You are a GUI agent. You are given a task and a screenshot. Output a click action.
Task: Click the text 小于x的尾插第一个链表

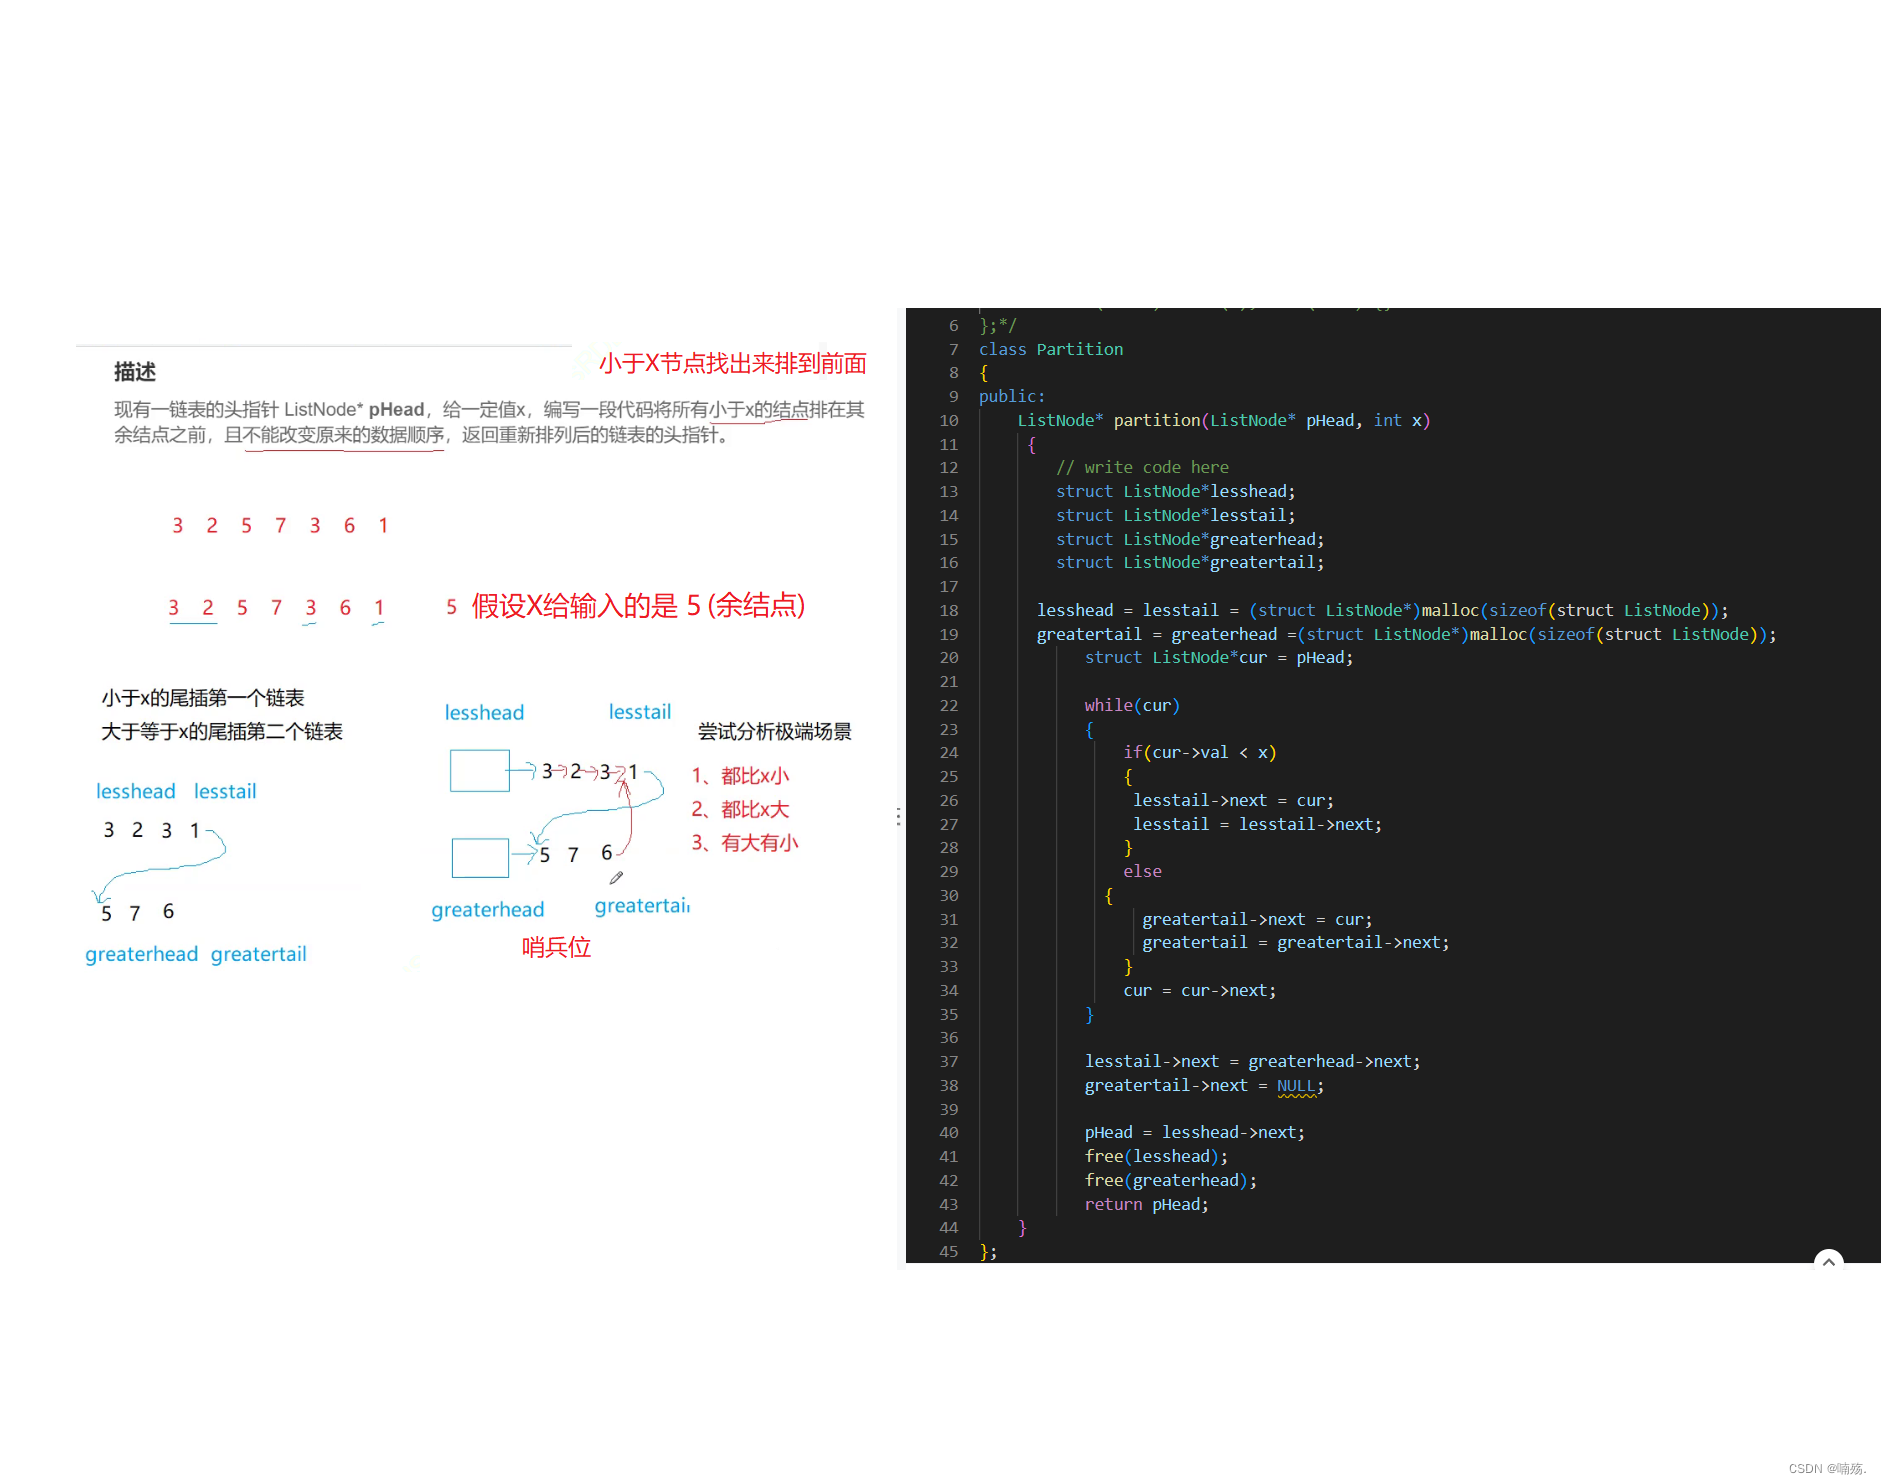[x=203, y=698]
